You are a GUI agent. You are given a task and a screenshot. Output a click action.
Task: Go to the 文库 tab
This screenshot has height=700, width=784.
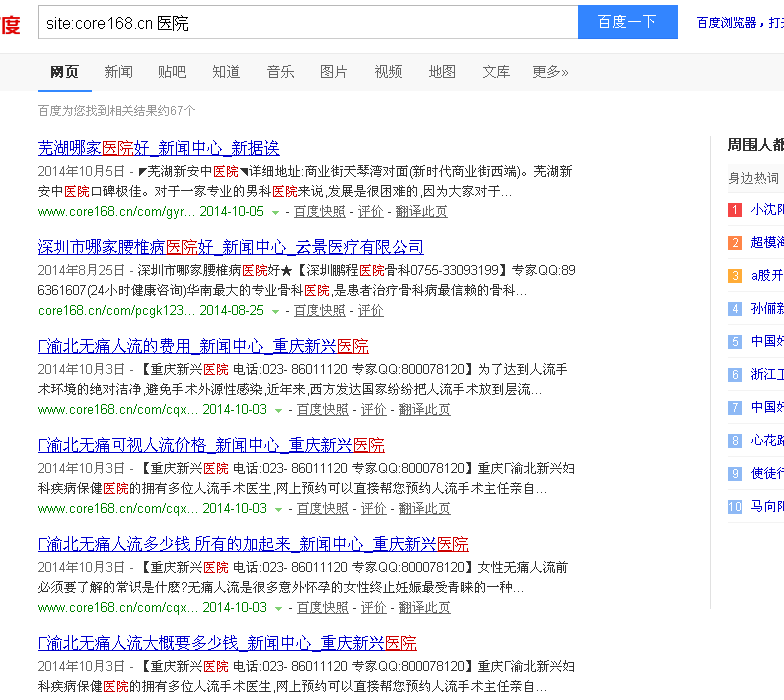click(x=496, y=72)
